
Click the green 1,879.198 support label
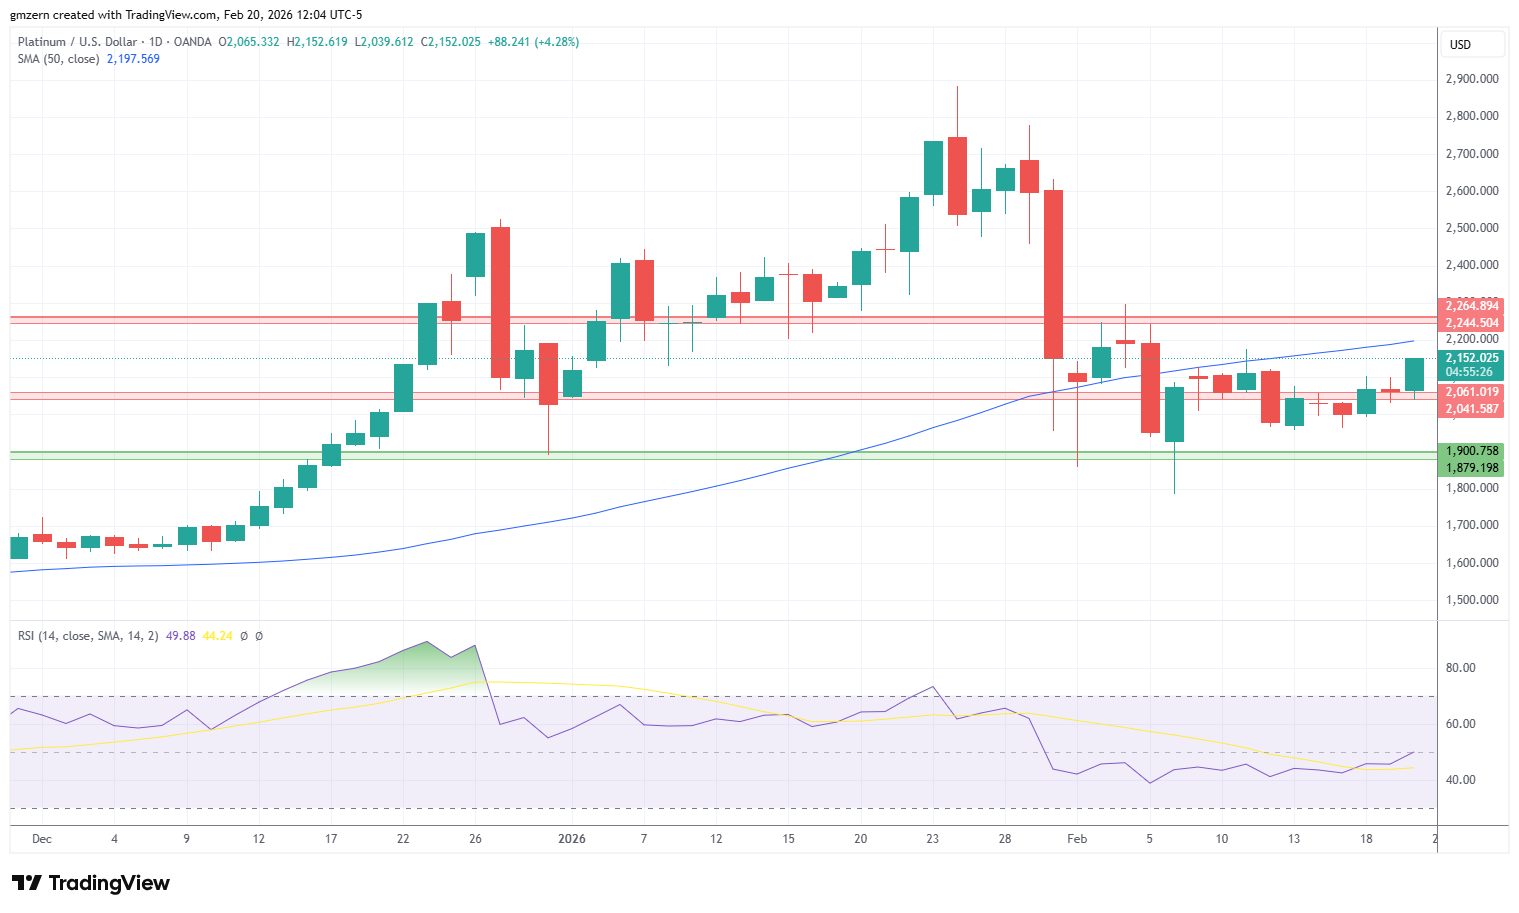coord(1470,468)
